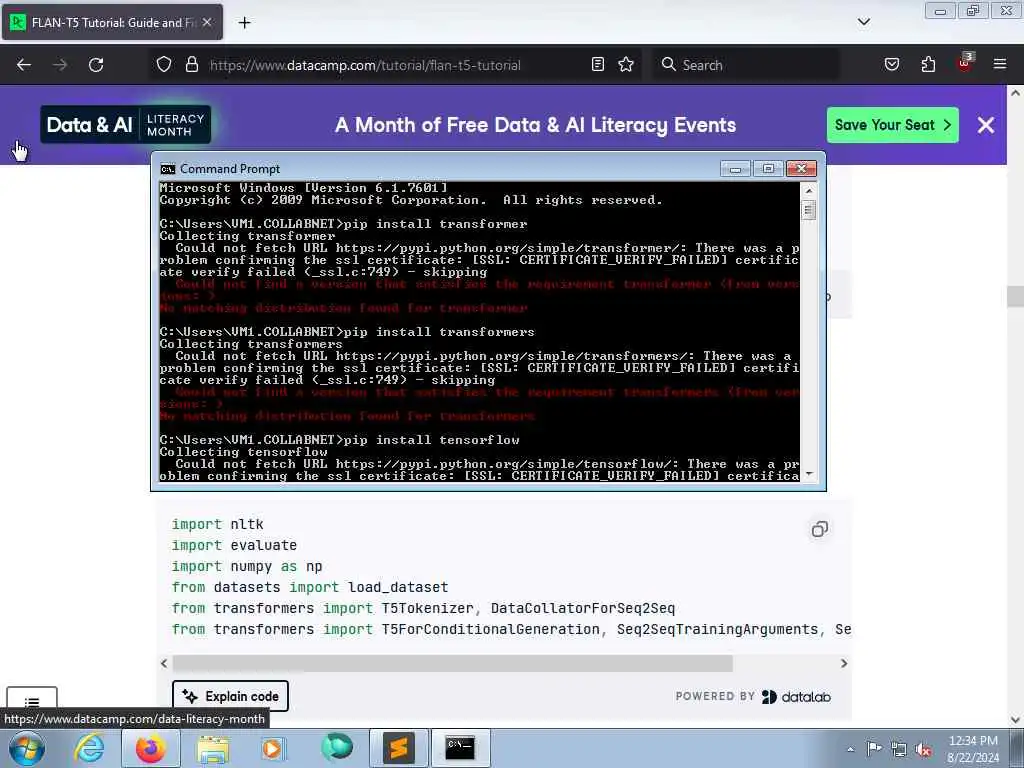Click 'Collecting tensorflow' in Command Prompt

(x=244, y=452)
